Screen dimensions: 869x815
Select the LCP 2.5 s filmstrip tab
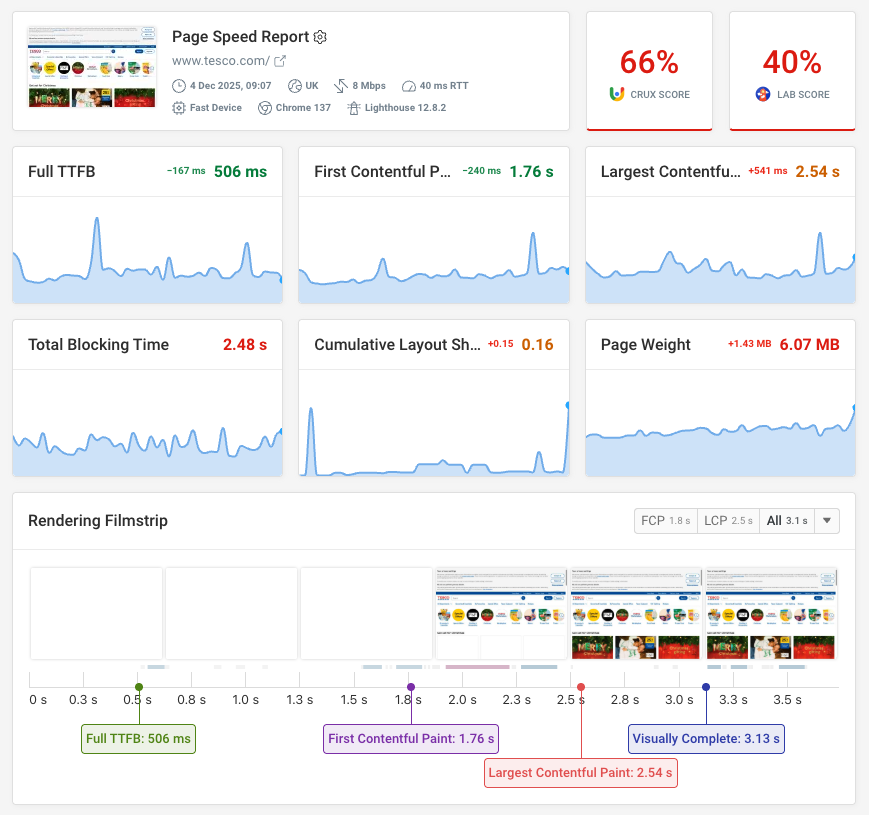click(729, 520)
